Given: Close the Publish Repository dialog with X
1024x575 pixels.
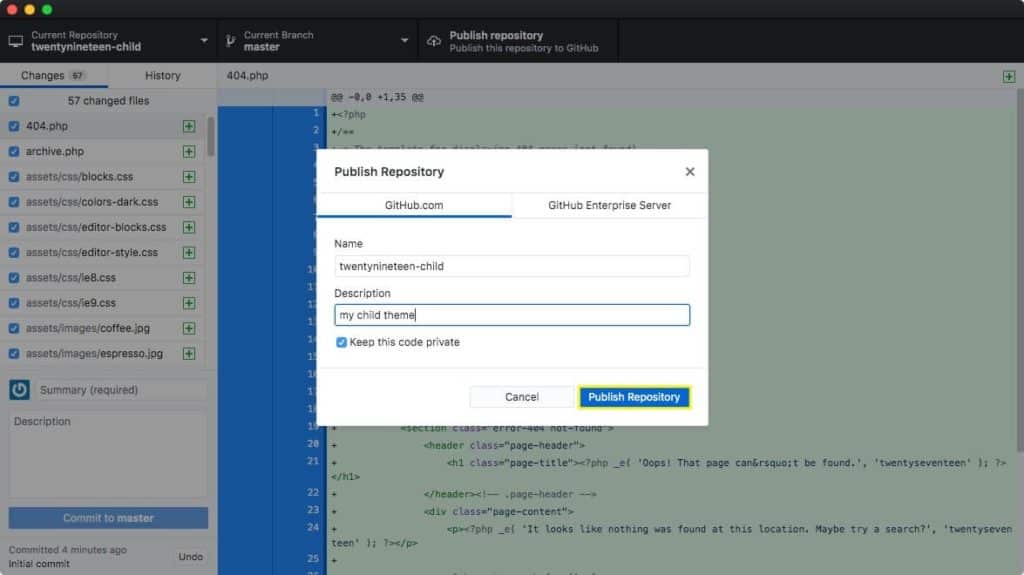Looking at the screenshot, I should pos(690,172).
